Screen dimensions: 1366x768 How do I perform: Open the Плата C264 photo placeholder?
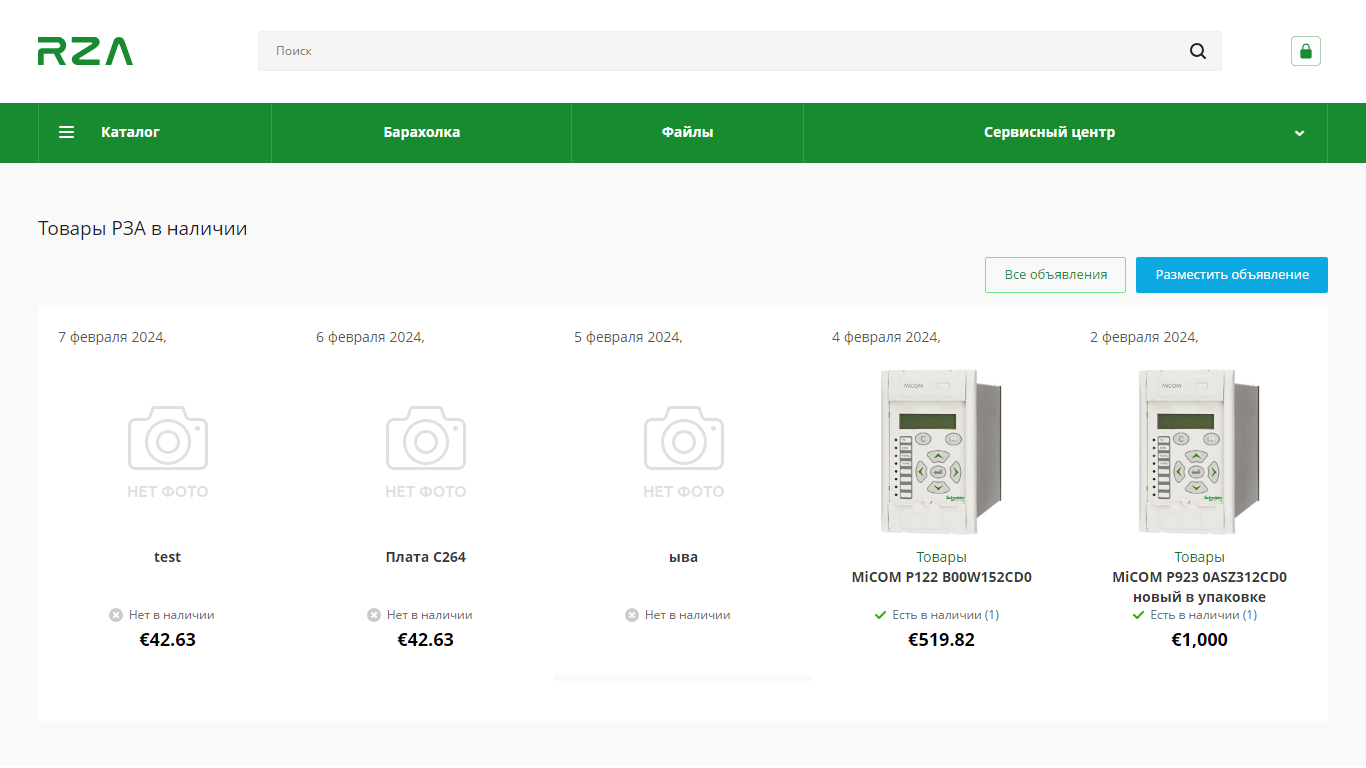426,452
